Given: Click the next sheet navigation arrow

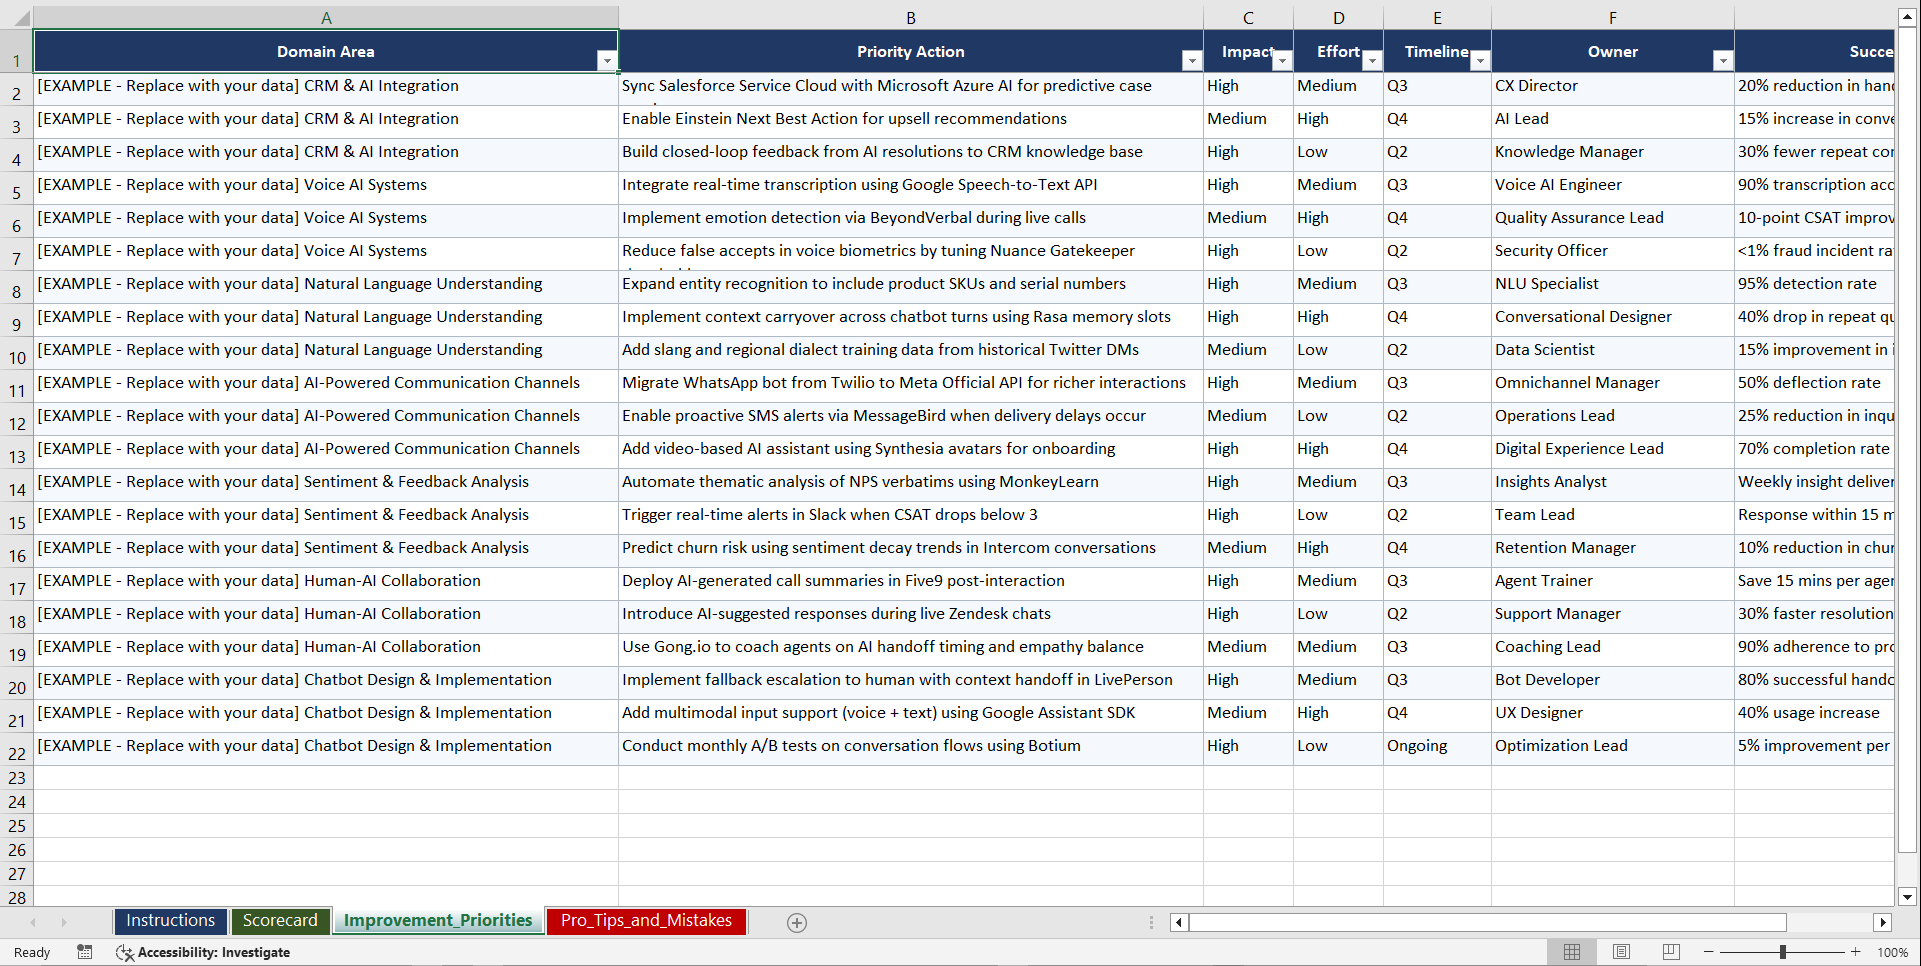Looking at the screenshot, I should (x=64, y=922).
